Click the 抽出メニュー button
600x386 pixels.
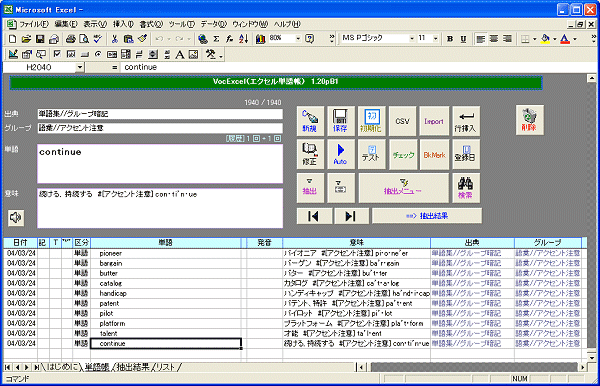pyautogui.click(x=403, y=187)
